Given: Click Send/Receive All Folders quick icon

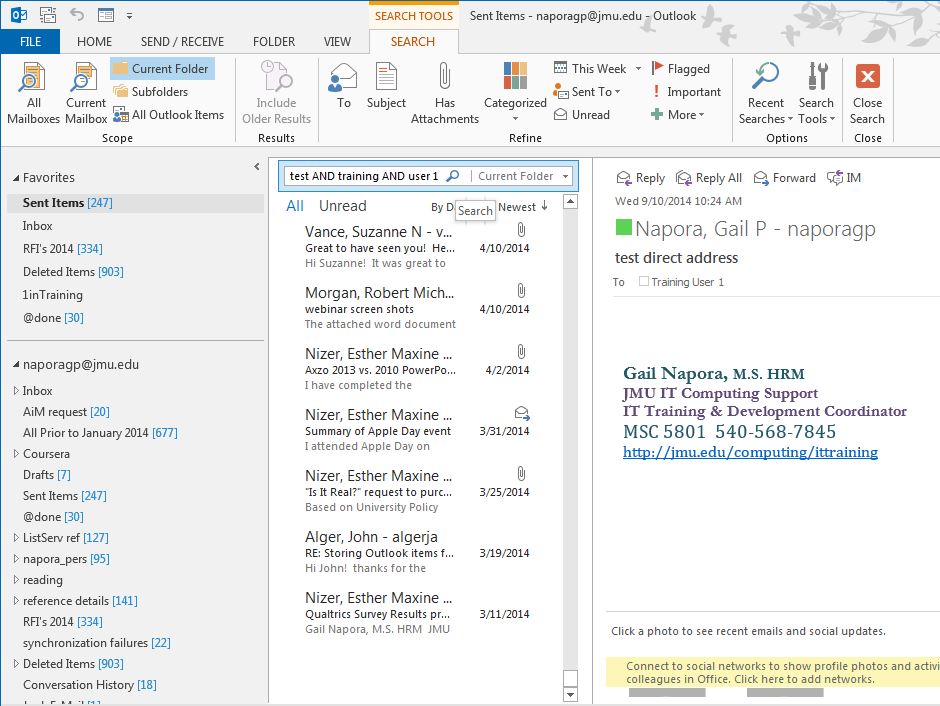Looking at the screenshot, I should coord(47,14).
